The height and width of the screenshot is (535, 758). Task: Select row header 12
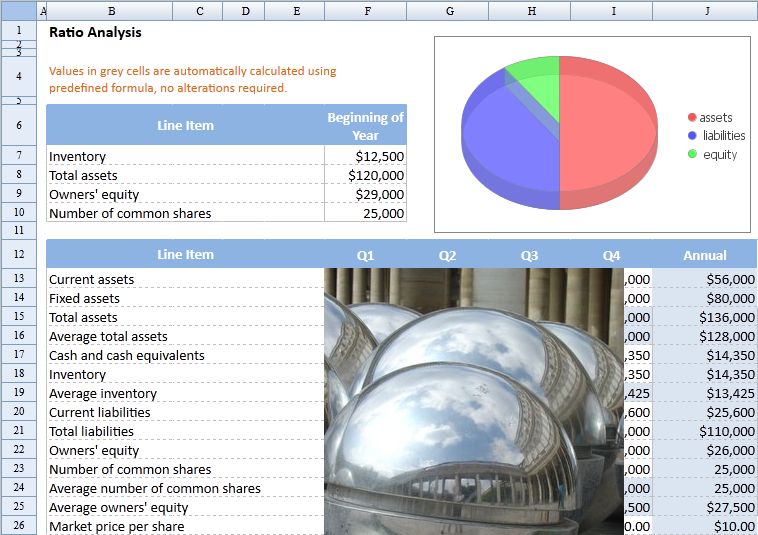tap(19, 254)
